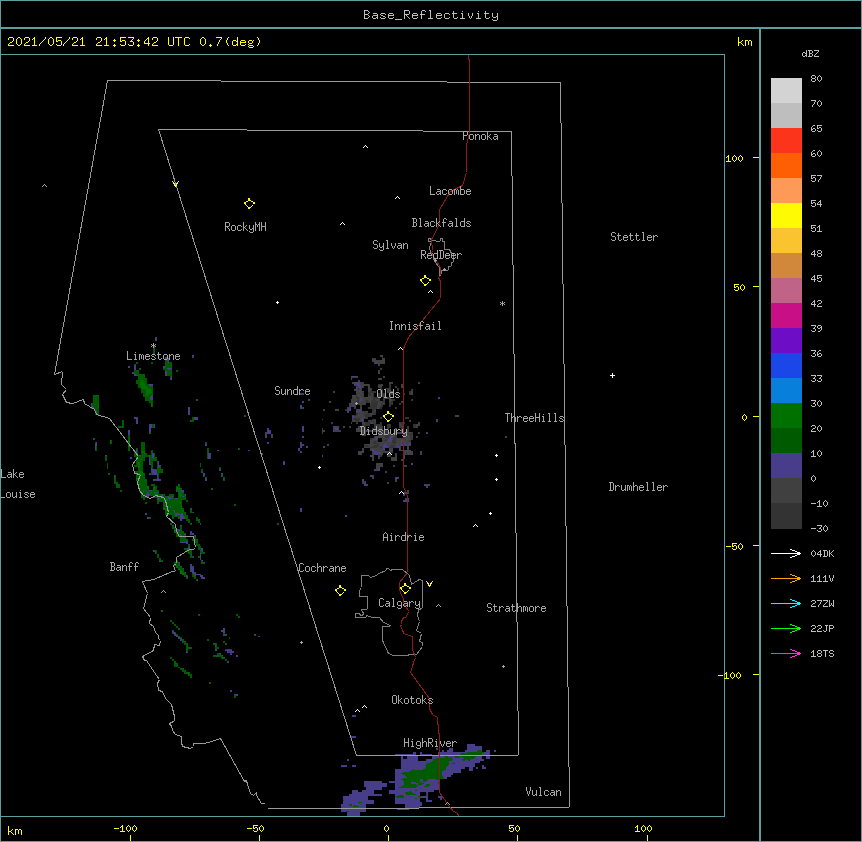Click the Didsbury label
This screenshot has width=862, height=842.
tap(384, 431)
